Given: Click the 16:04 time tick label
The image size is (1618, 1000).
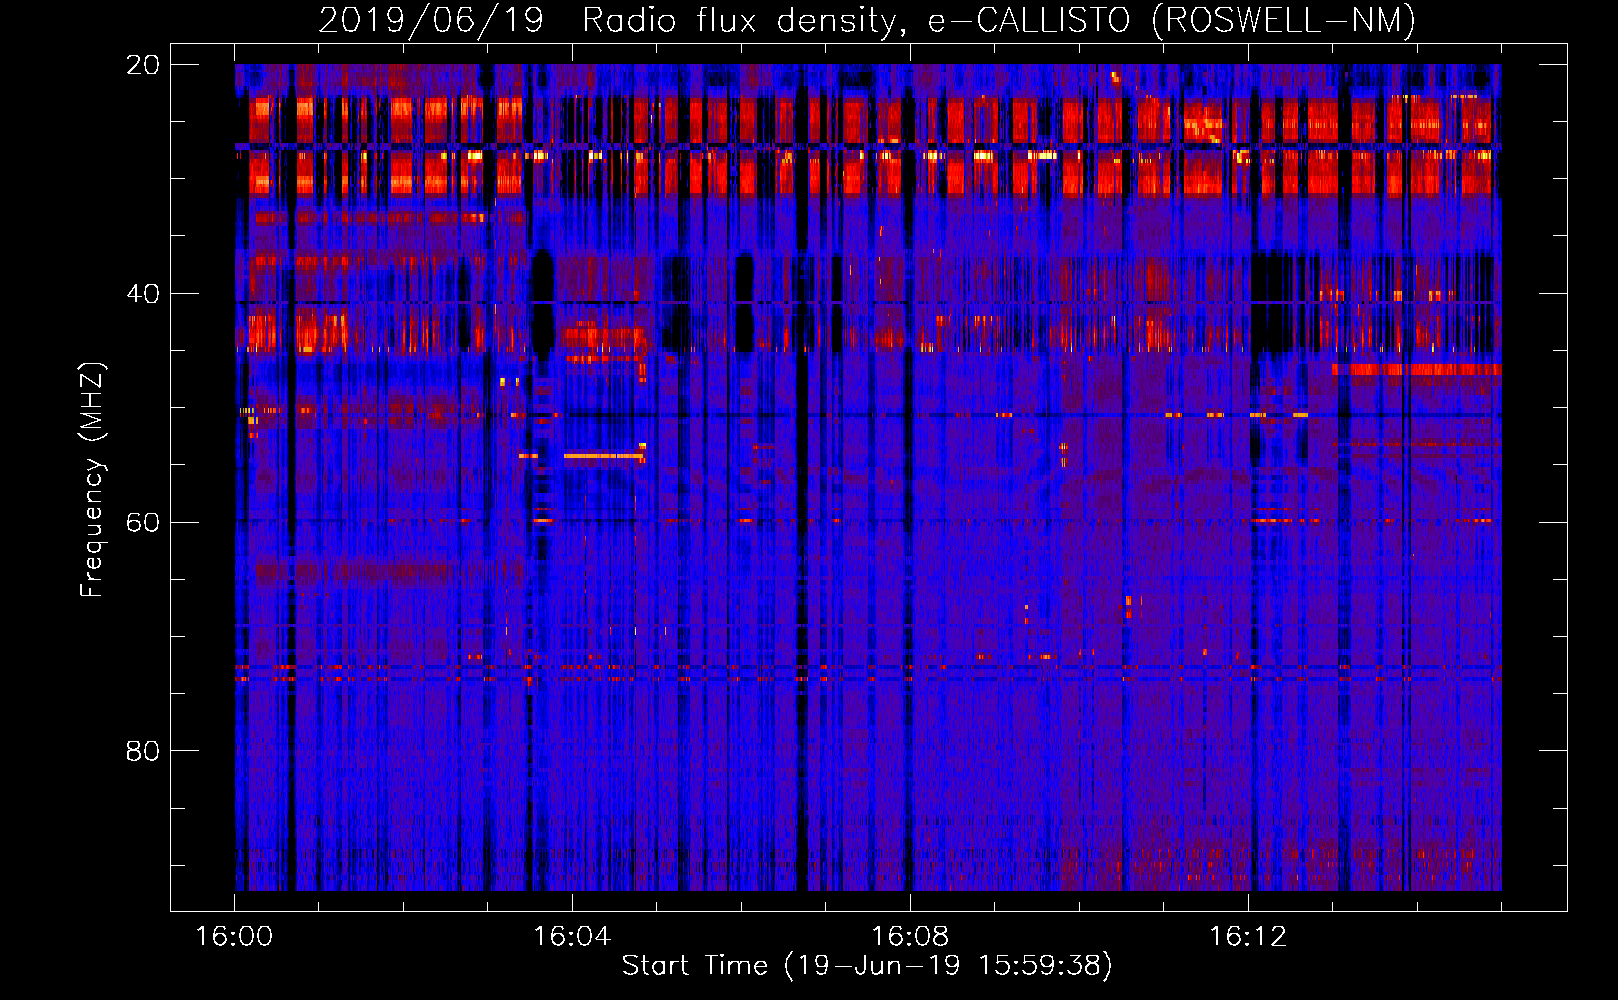Looking at the screenshot, I should pos(572,936).
